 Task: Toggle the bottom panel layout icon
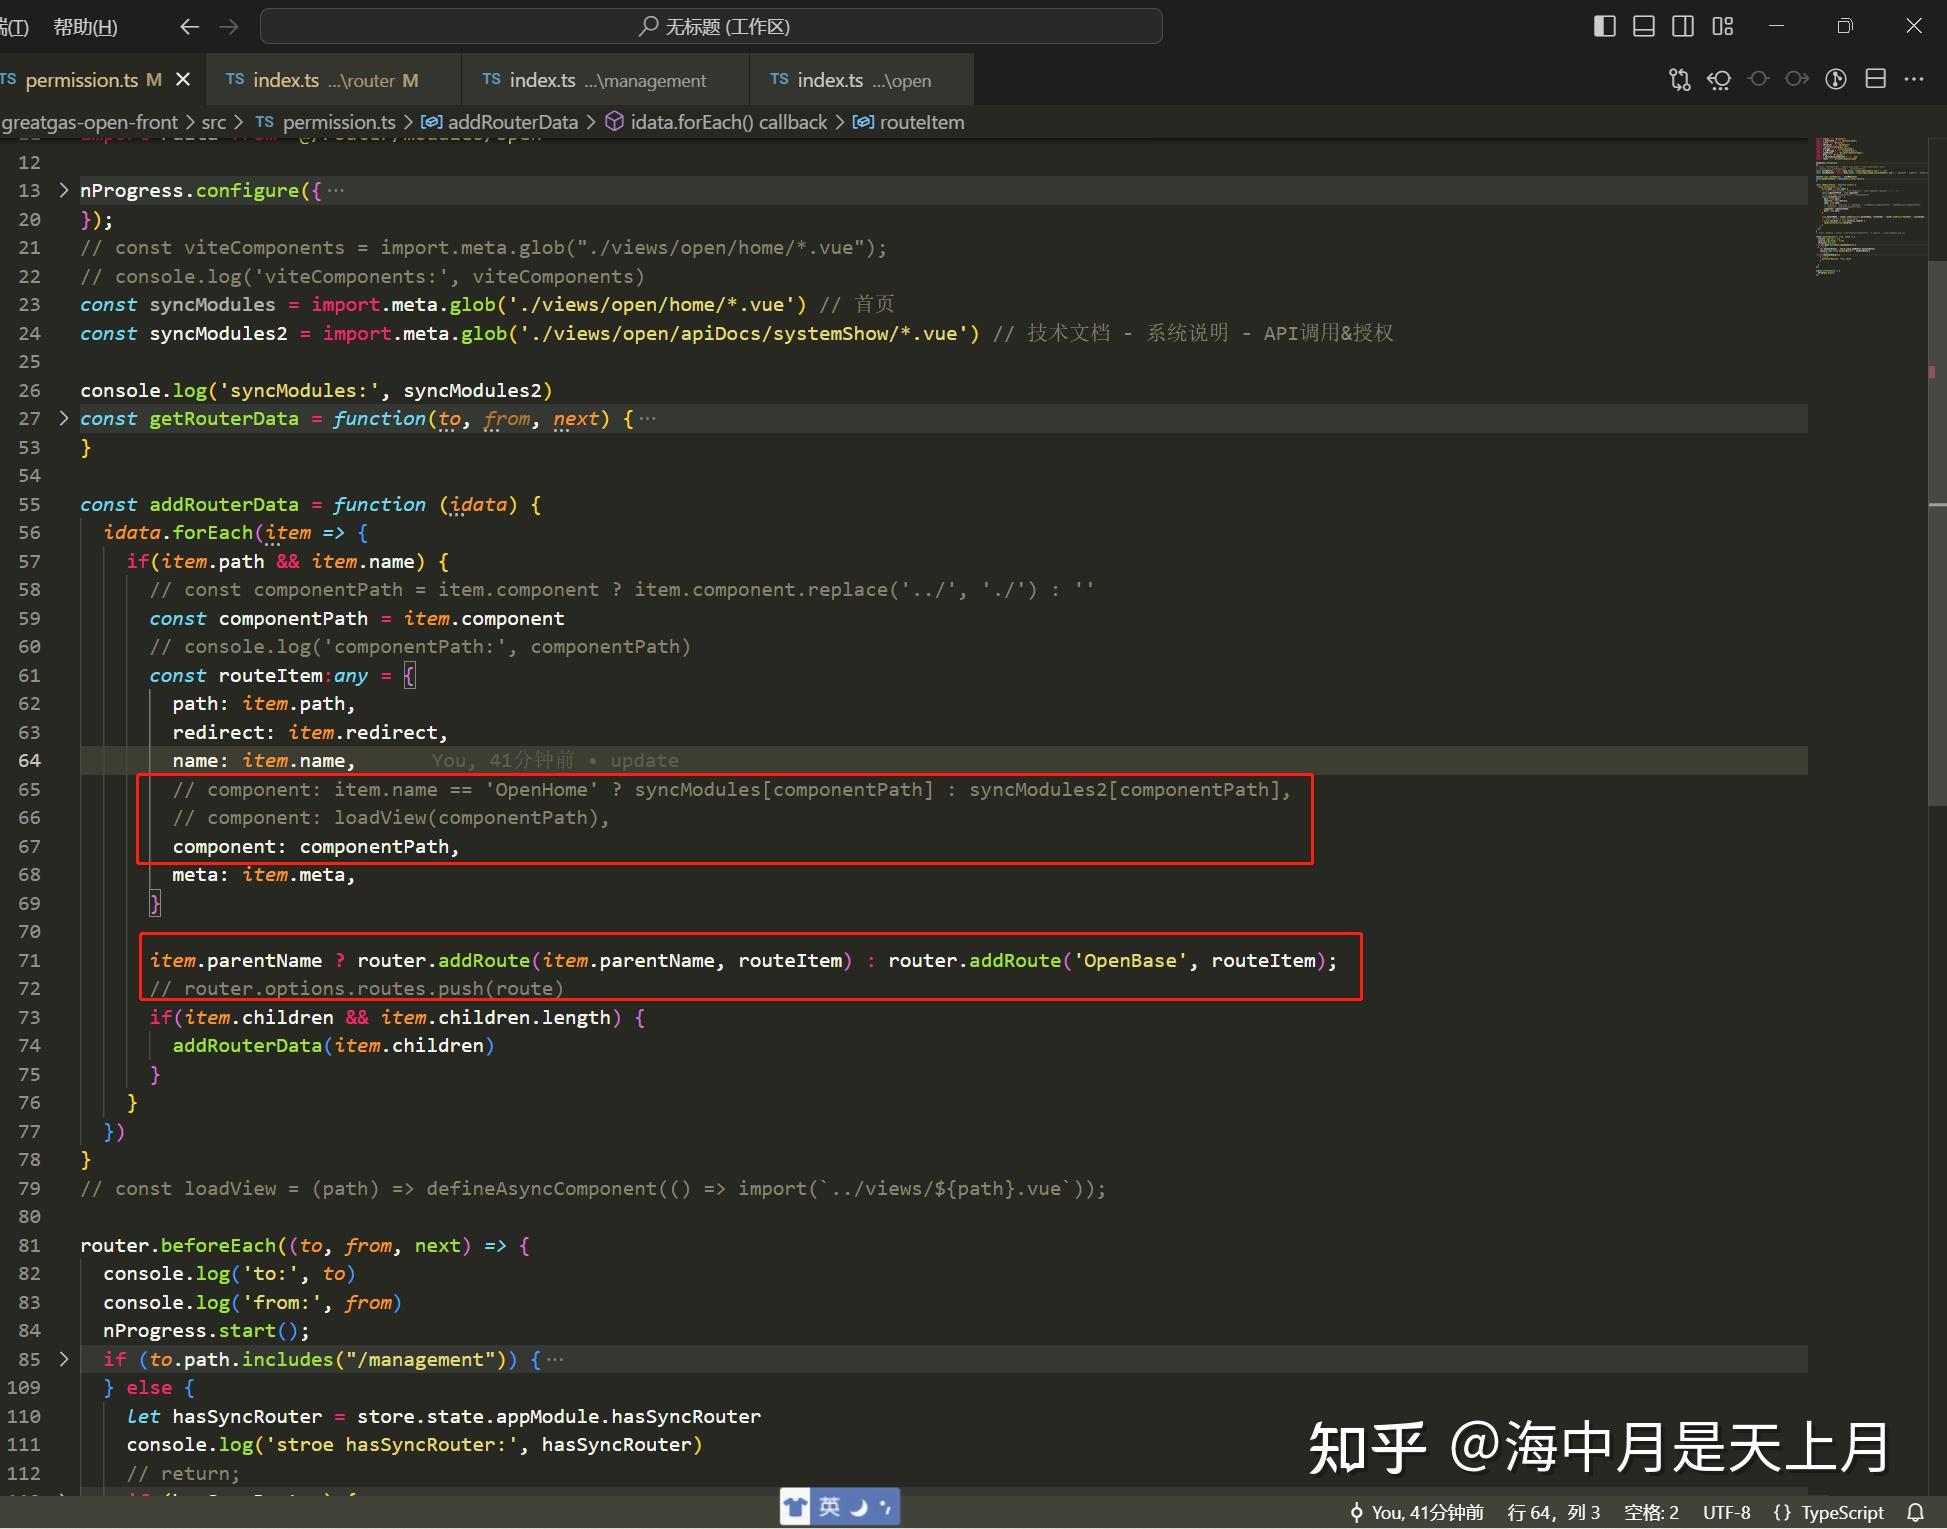(x=1644, y=26)
